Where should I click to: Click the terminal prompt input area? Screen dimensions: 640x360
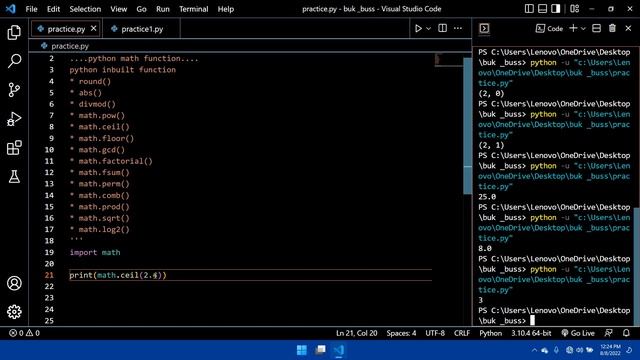532,320
